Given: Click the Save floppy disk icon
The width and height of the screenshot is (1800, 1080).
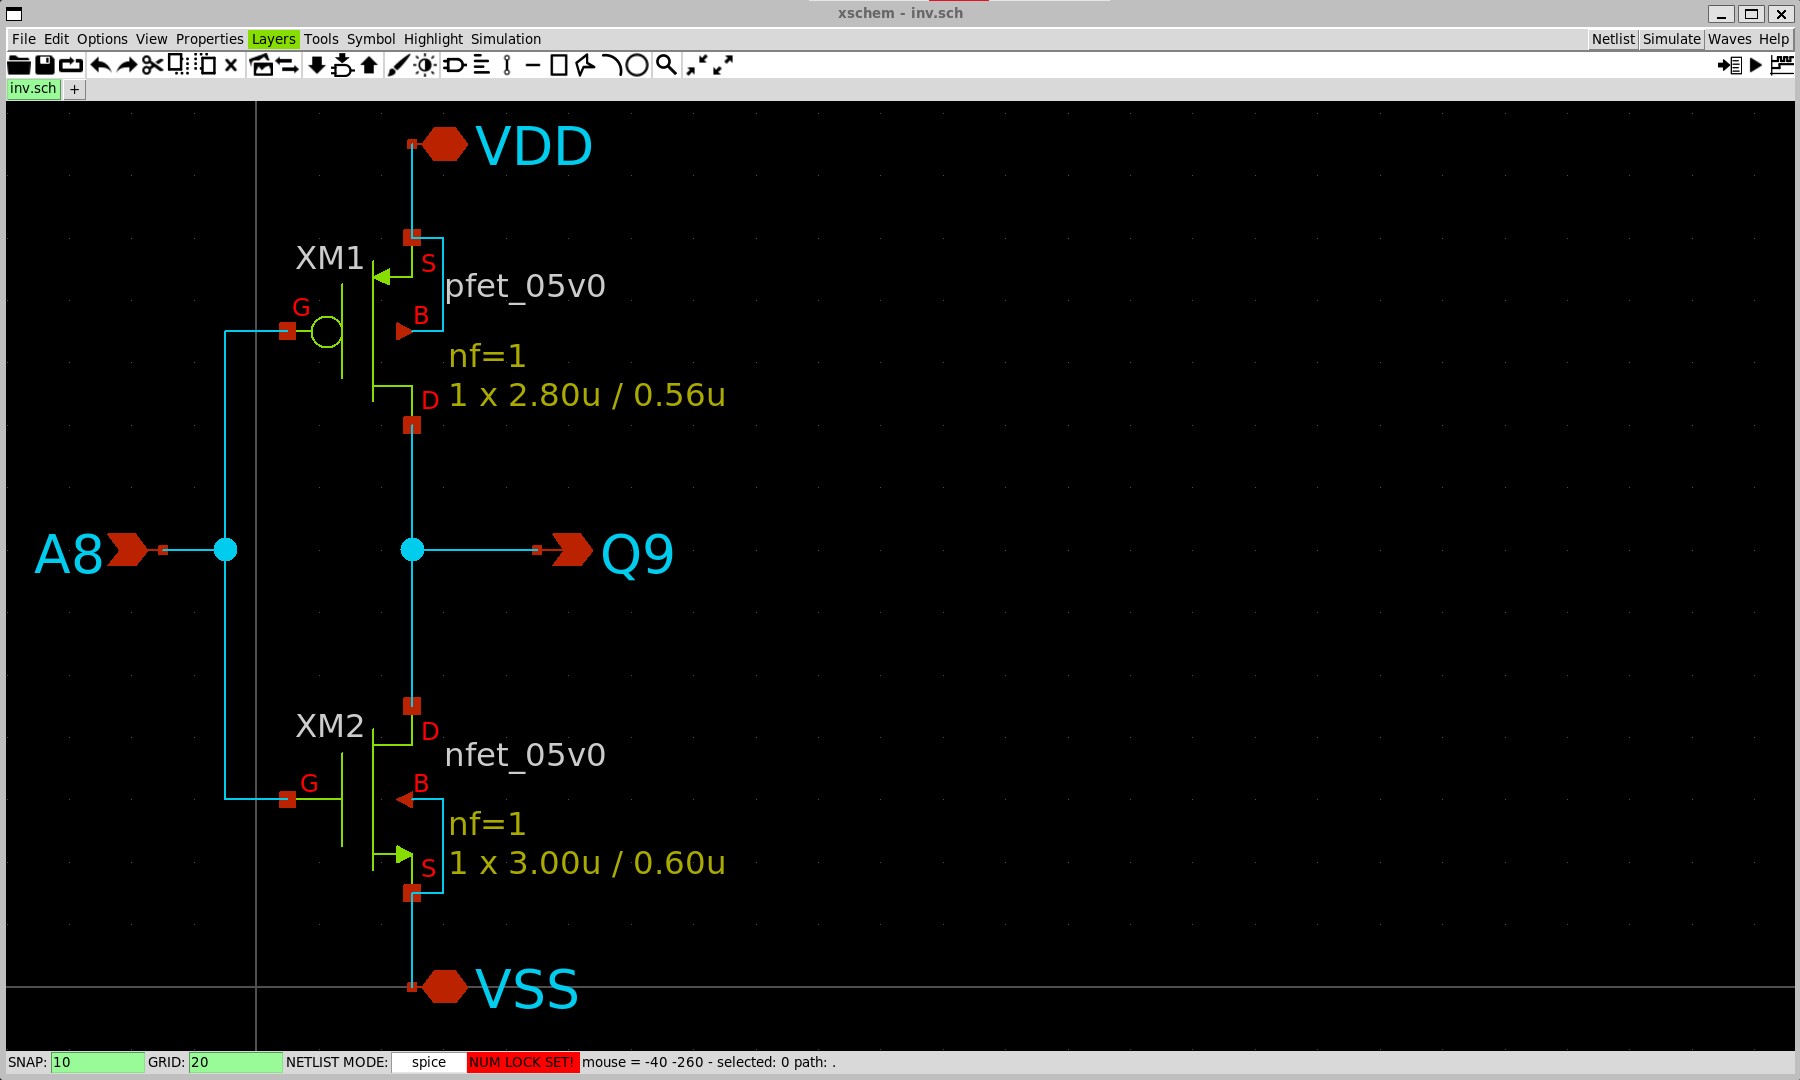Looking at the screenshot, I should (x=45, y=65).
